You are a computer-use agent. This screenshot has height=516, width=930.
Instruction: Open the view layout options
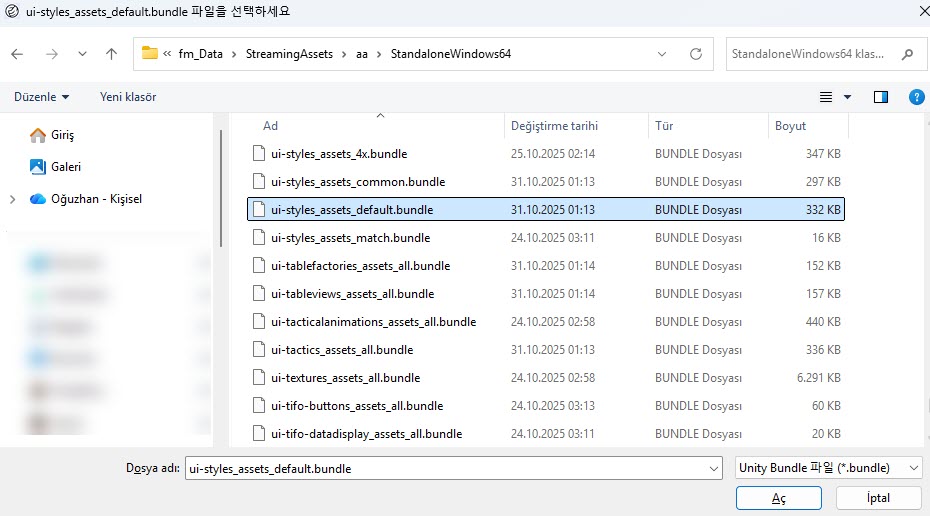click(x=835, y=97)
